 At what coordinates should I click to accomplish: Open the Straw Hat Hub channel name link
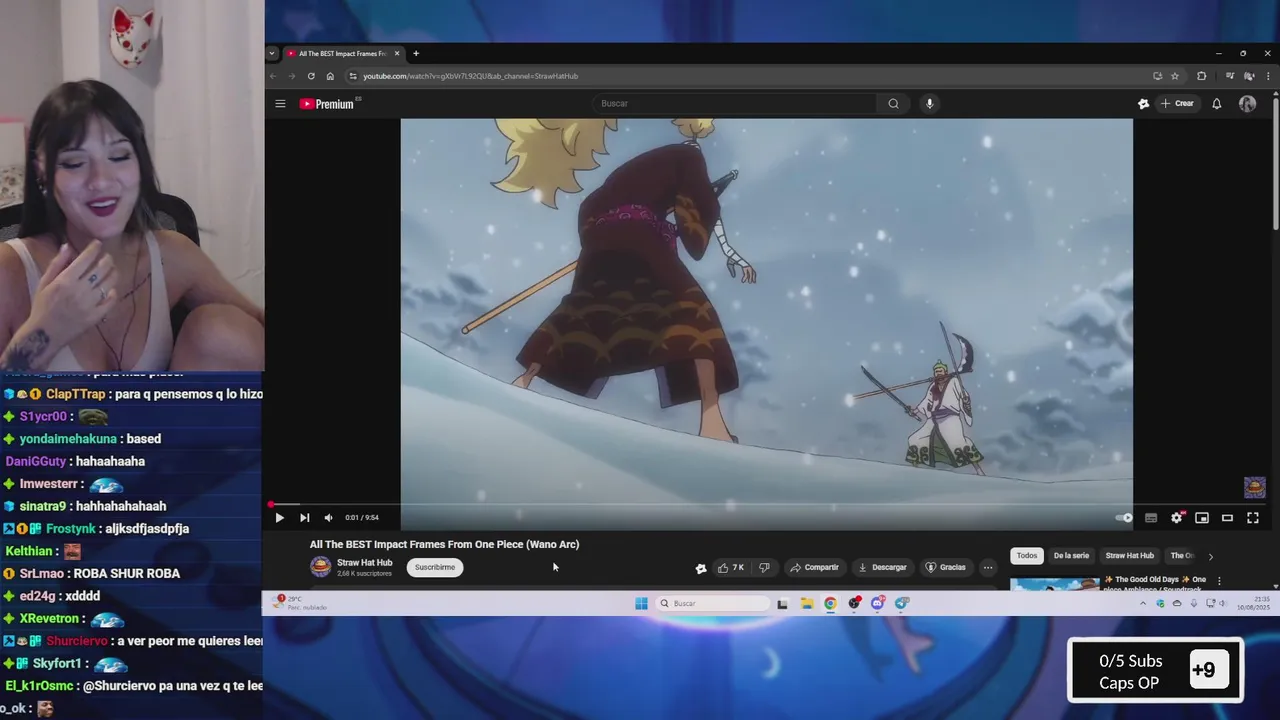coord(364,562)
